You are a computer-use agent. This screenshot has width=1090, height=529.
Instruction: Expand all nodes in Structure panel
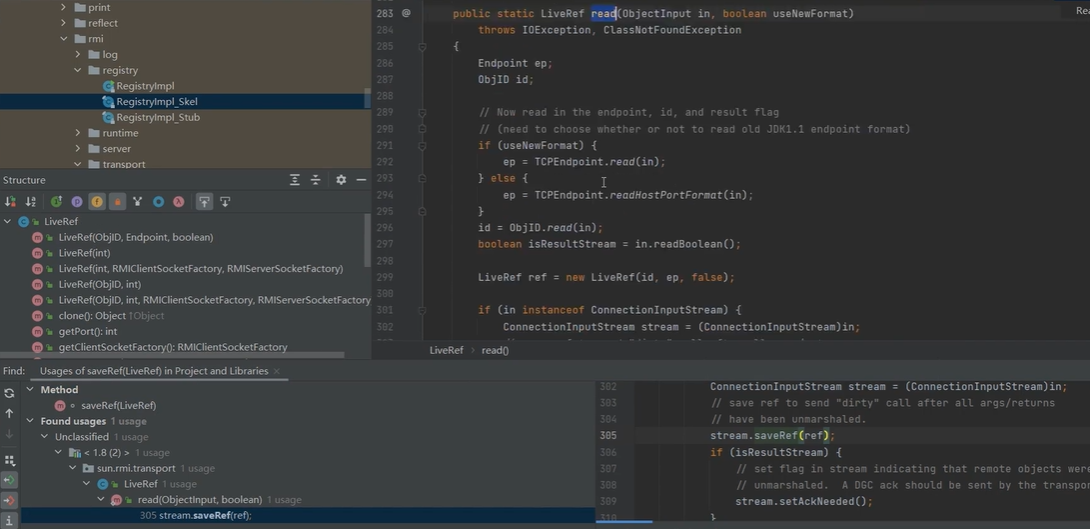(294, 180)
